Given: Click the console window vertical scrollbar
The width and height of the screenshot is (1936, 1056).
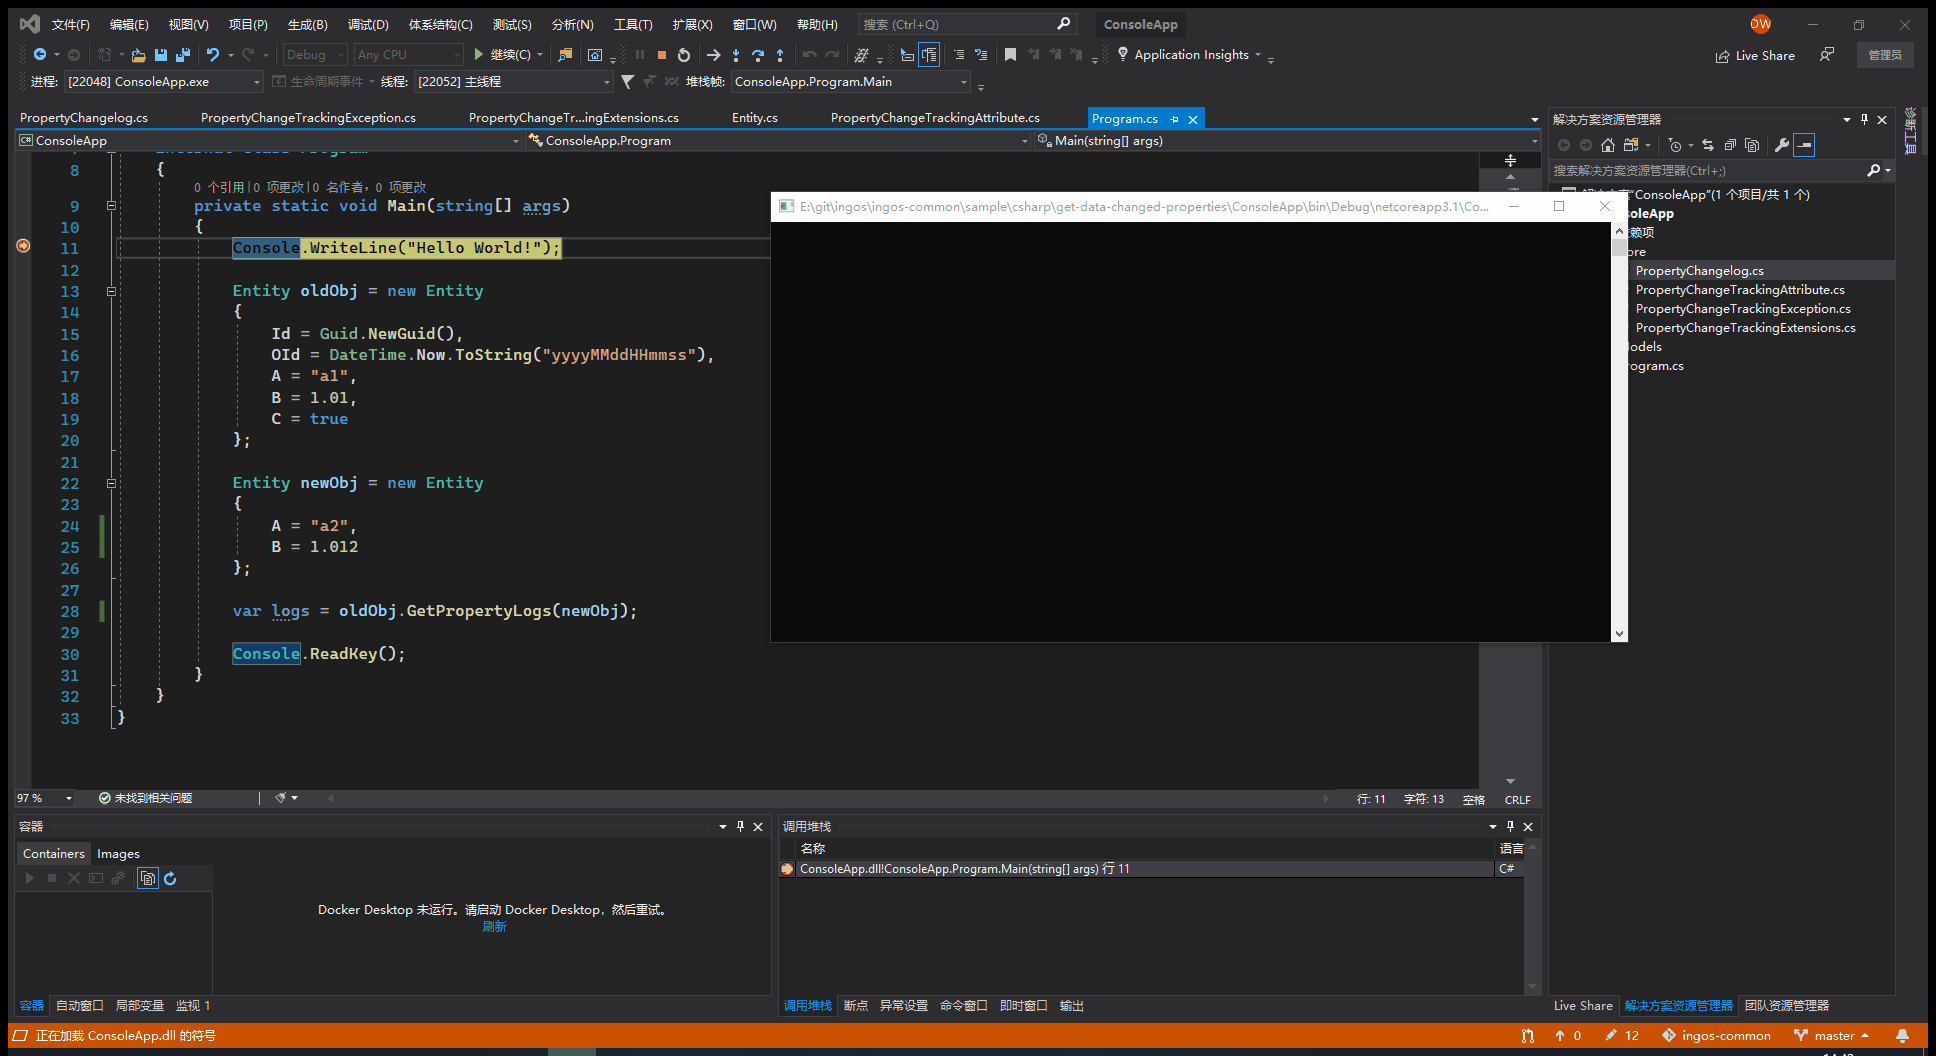Looking at the screenshot, I should tap(1619, 432).
